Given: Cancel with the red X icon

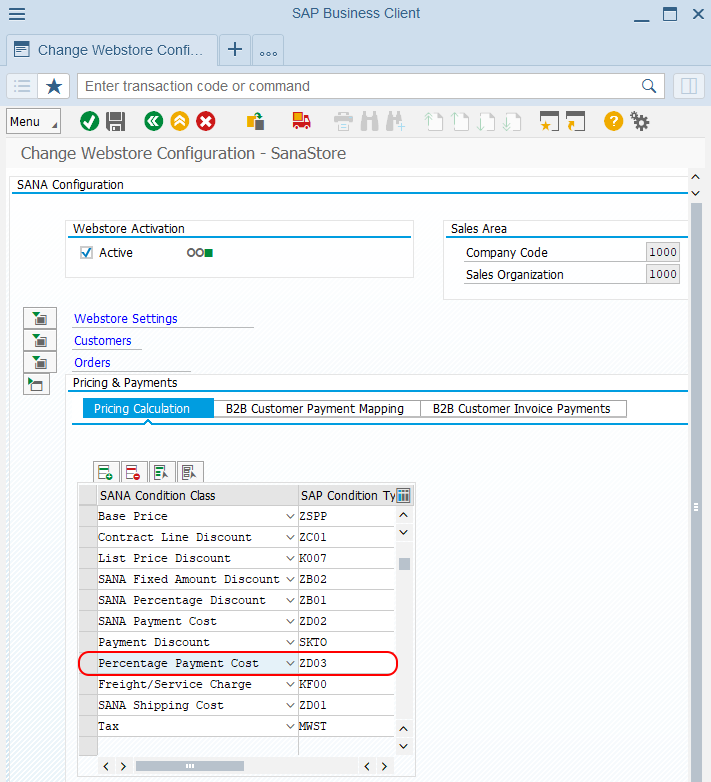Looking at the screenshot, I should [205, 121].
